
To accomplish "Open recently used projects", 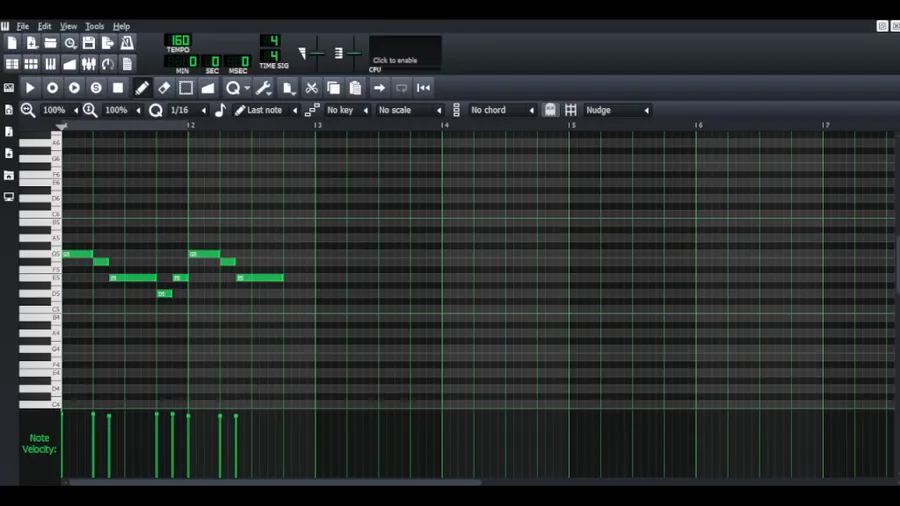I will [70, 43].
